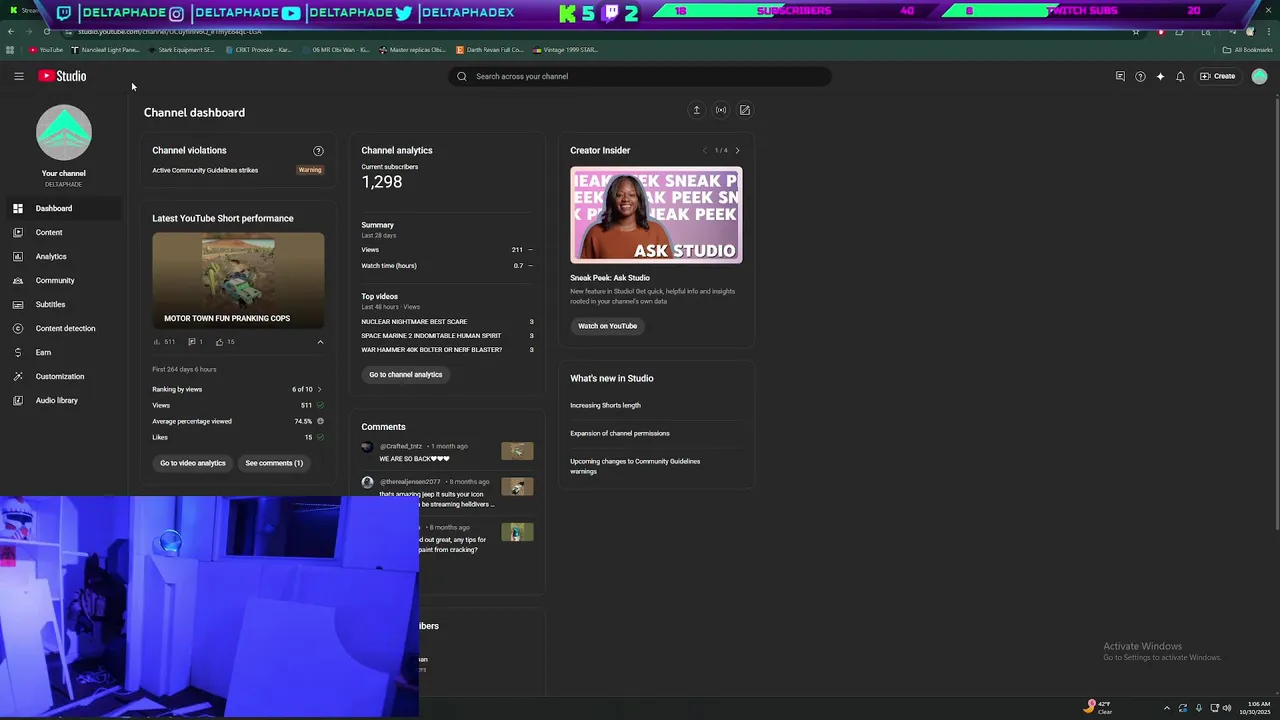Image resolution: width=1280 pixels, height=720 pixels.
Task: Open the Help question mark in Studio header
Action: 1140,76
